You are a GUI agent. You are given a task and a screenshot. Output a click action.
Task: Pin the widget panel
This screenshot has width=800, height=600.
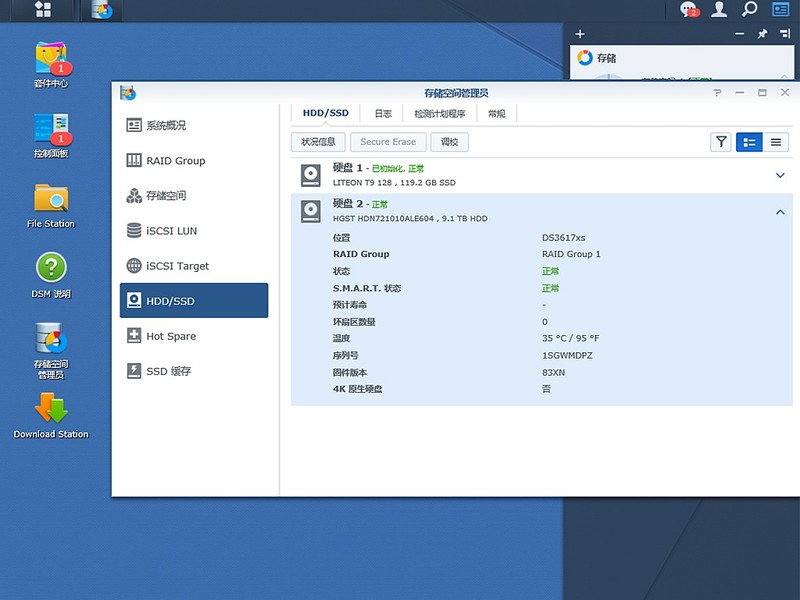[x=762, y=34]
